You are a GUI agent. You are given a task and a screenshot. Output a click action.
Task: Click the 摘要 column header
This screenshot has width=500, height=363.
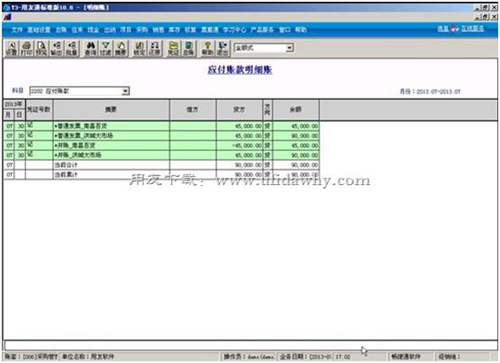pos(111,109)
